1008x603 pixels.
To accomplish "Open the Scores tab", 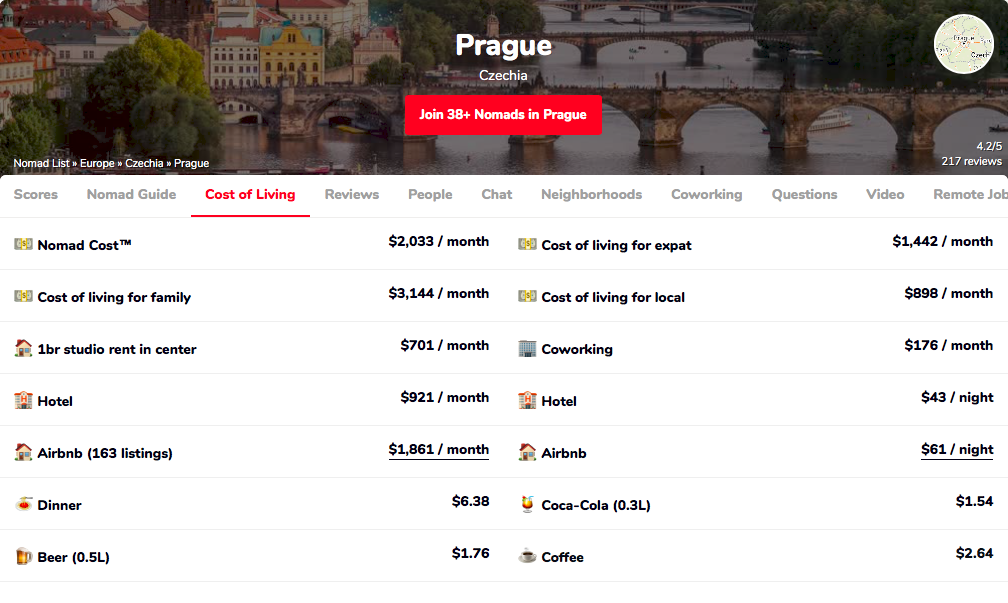I will click(36, 194).
